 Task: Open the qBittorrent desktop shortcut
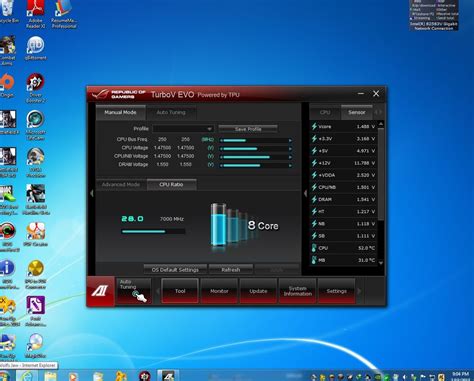[35, 49]
